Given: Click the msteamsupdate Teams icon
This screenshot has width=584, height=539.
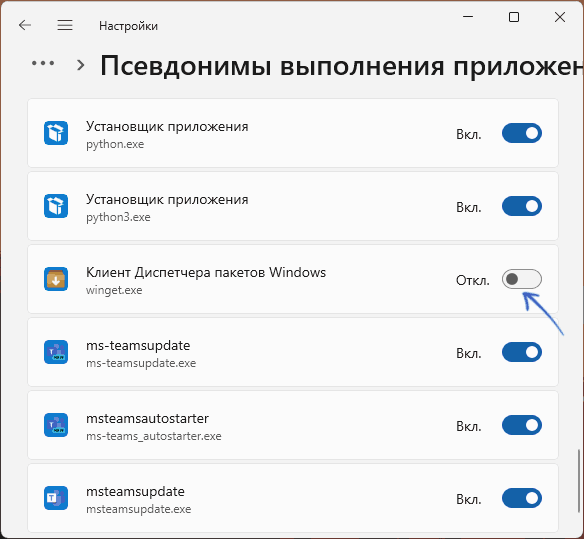Looking at the screenshot, I should coord(56,498).
